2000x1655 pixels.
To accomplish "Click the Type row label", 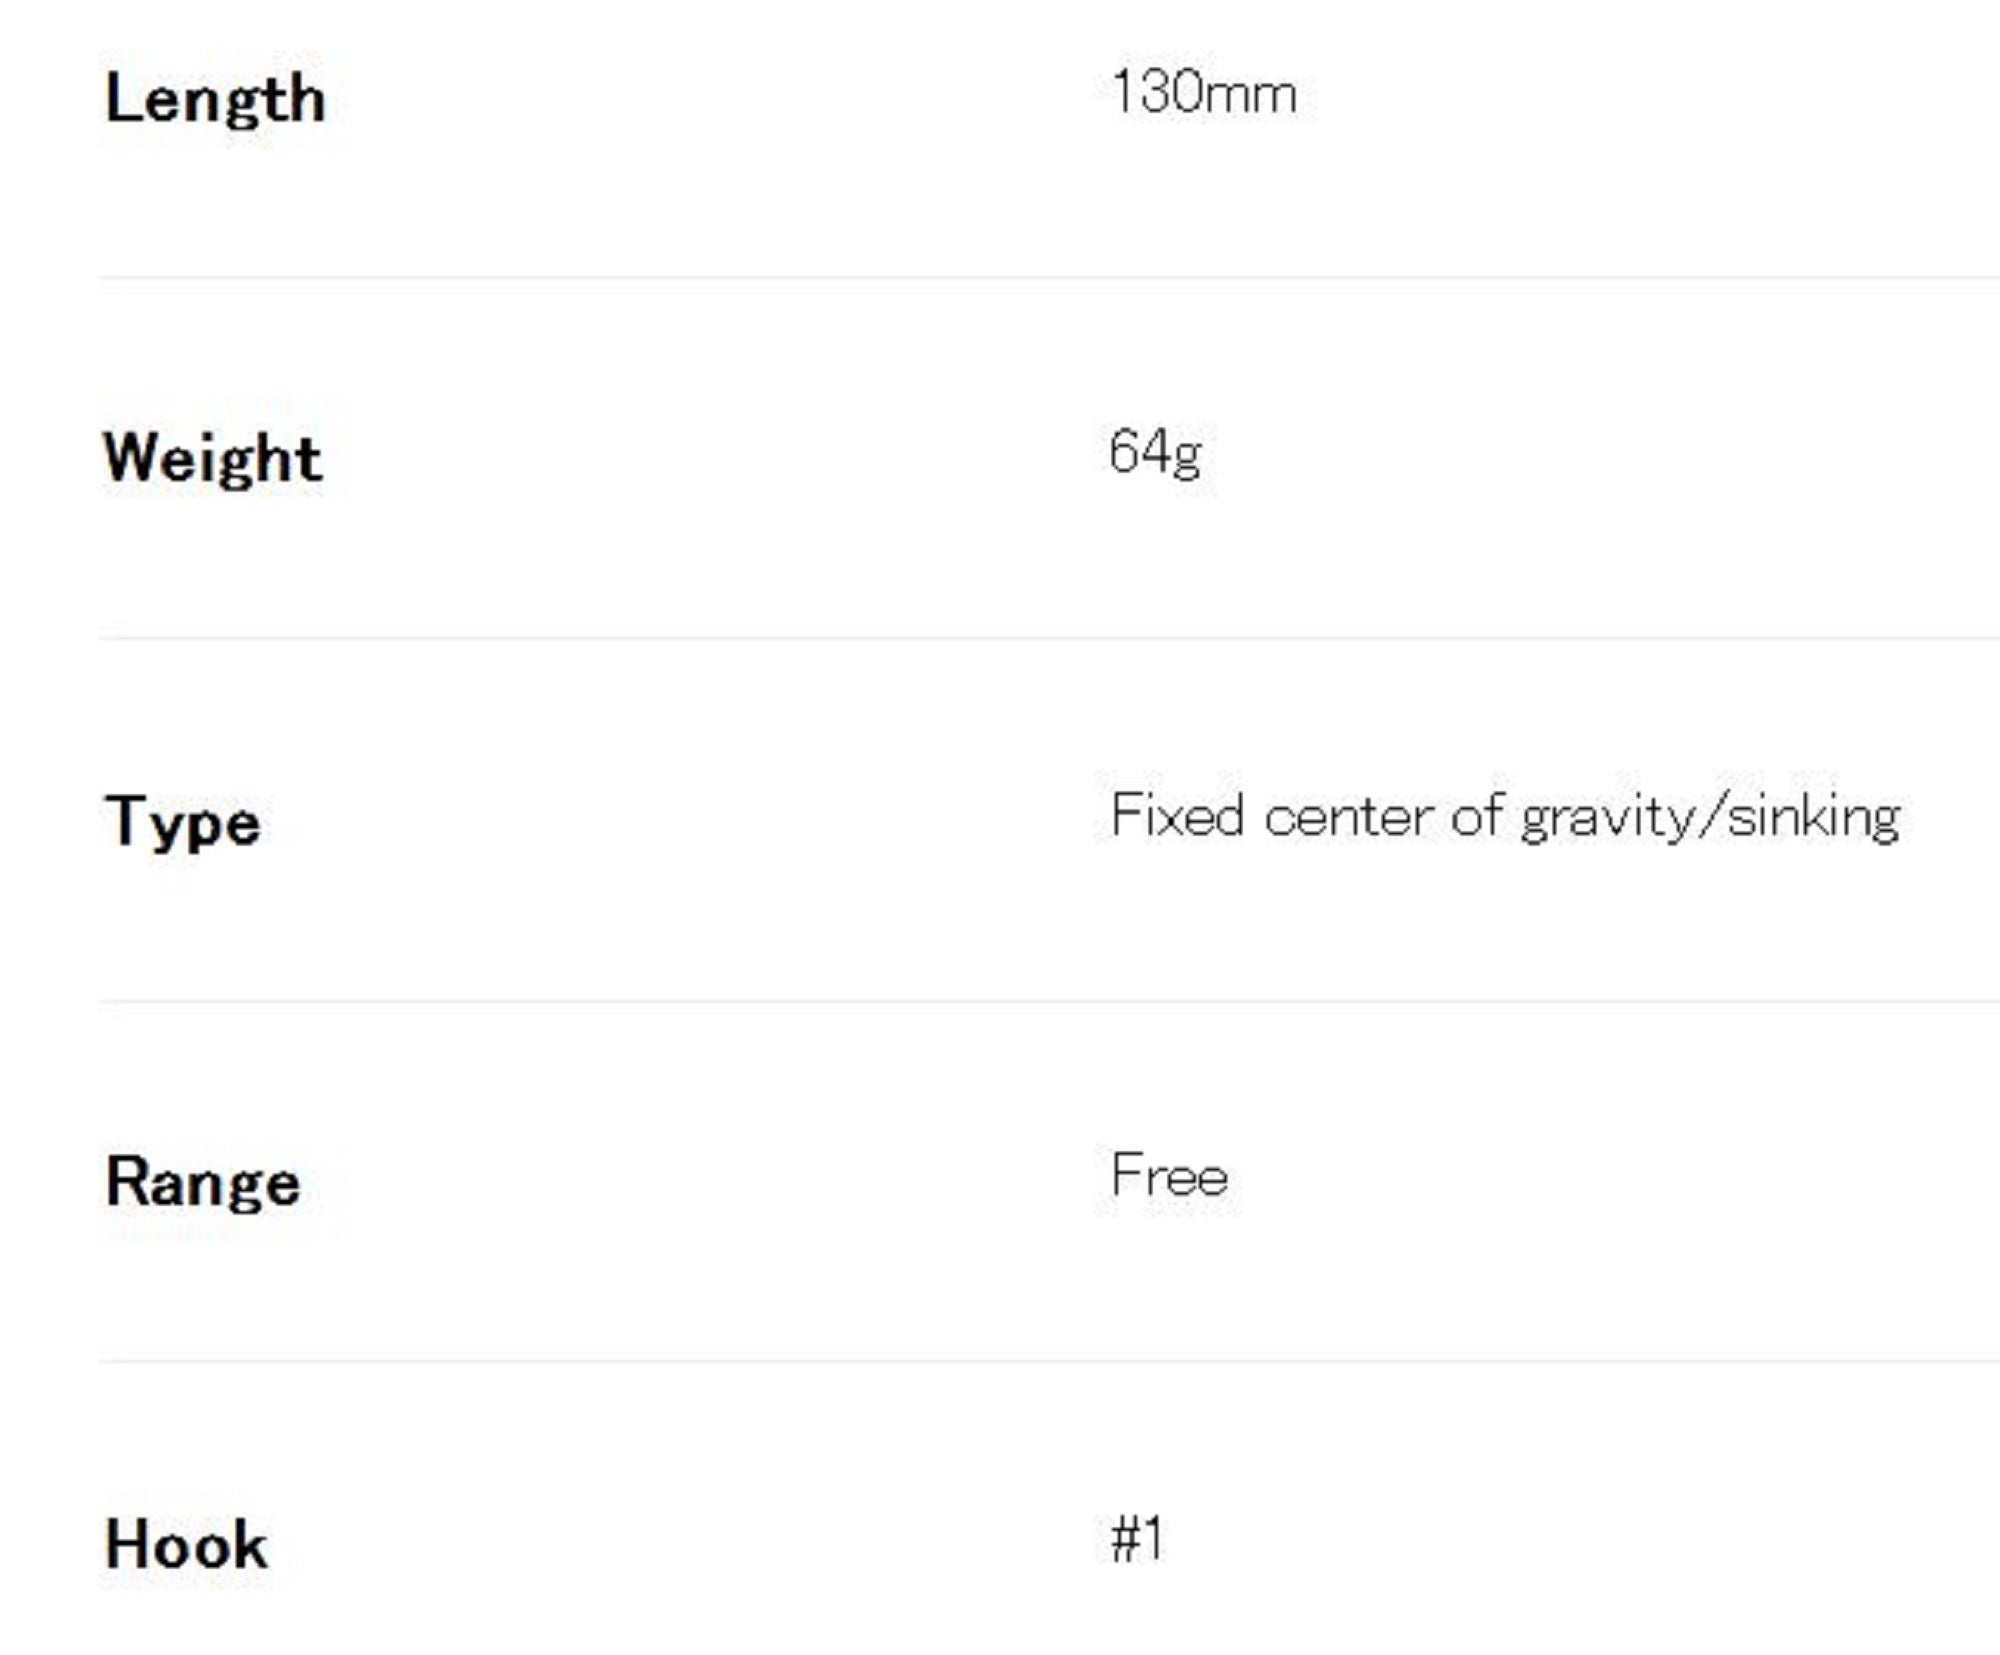I will point(182,821).
